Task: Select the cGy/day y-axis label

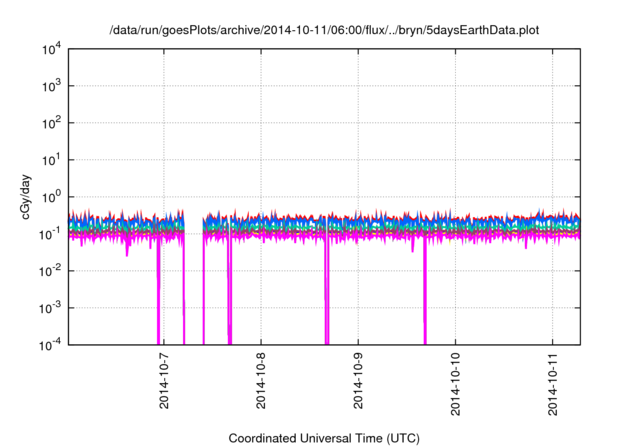Action: pos(26,197)
